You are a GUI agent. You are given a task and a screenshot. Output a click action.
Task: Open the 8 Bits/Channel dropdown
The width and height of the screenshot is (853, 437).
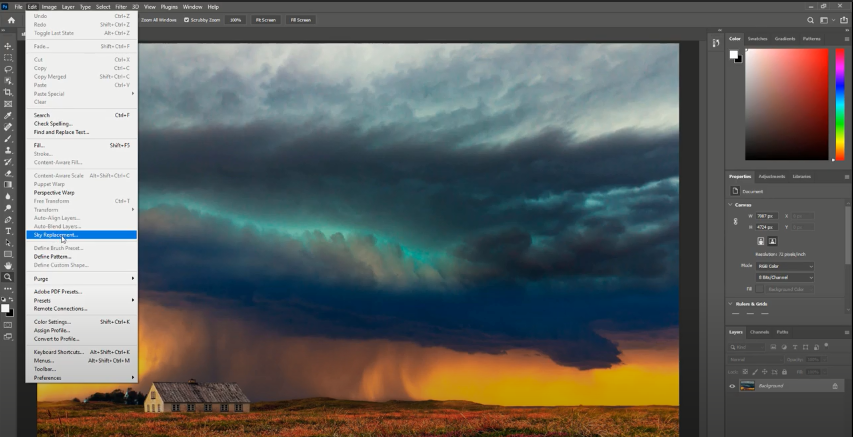coord(785,277)
